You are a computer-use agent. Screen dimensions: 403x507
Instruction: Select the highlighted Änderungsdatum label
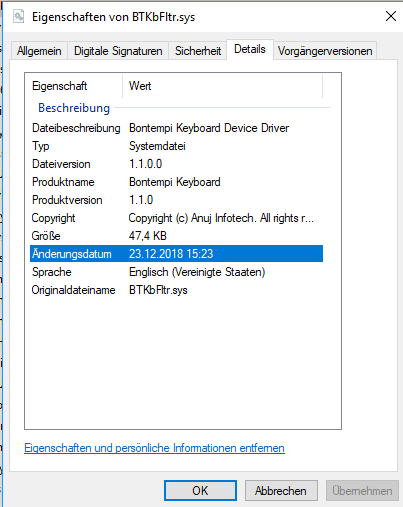[72, 254]
